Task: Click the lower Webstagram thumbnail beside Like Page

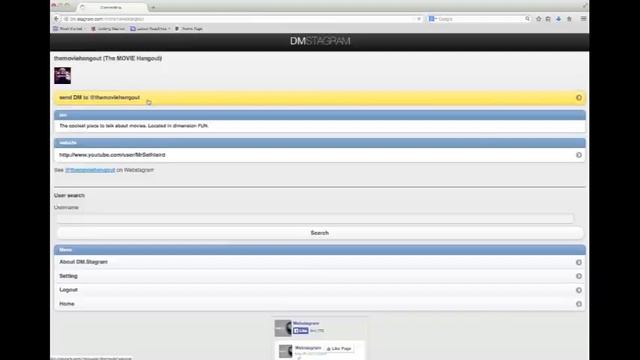Action: (x=286, y=351)
